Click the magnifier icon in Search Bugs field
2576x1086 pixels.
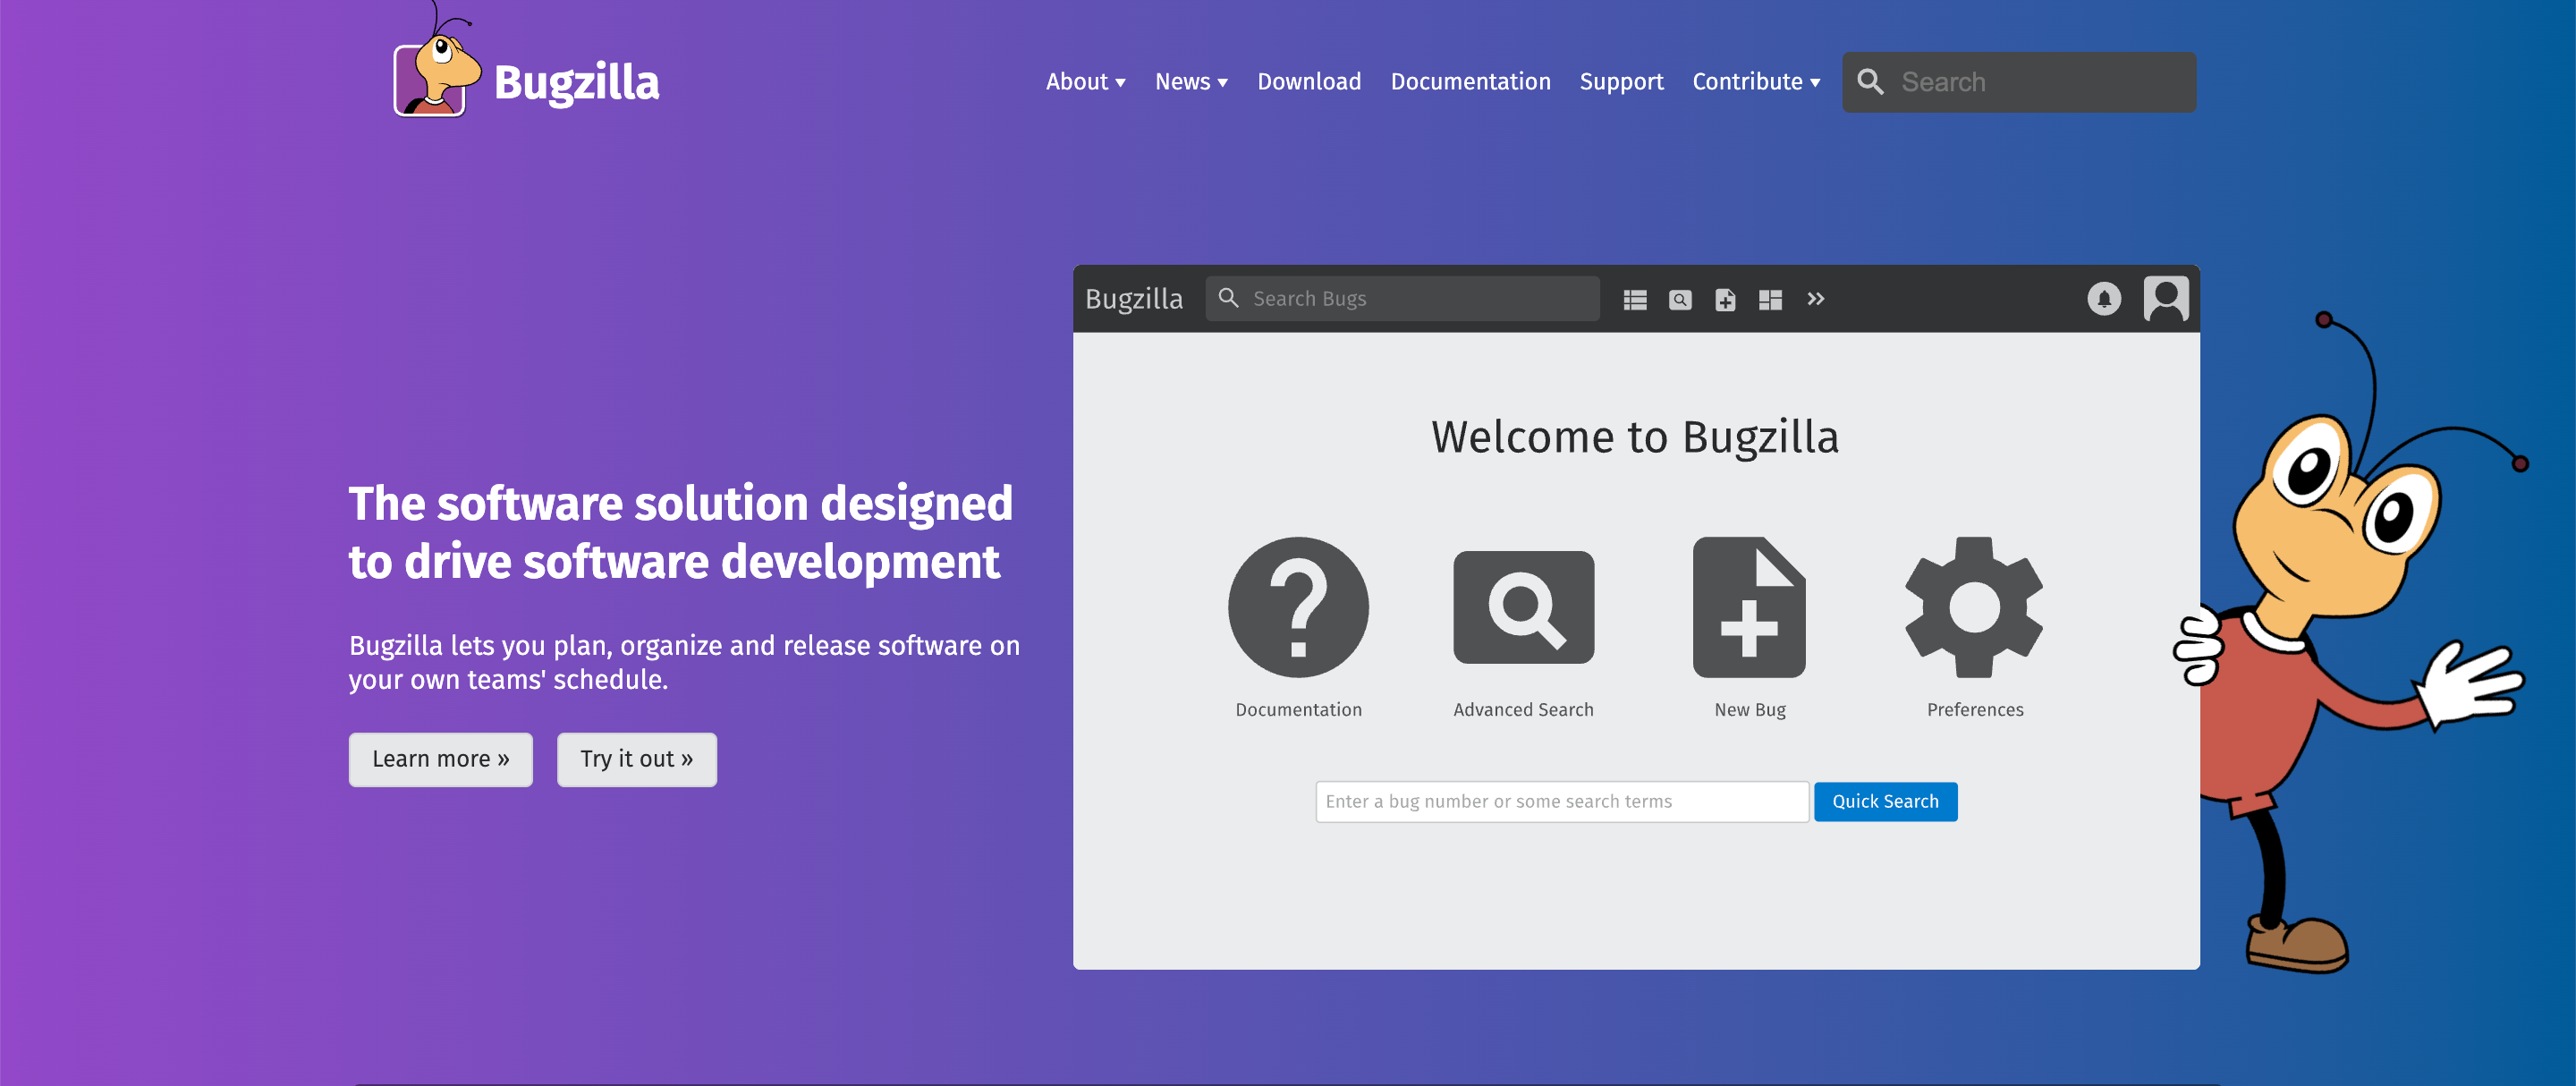(x=1228, y=298)
